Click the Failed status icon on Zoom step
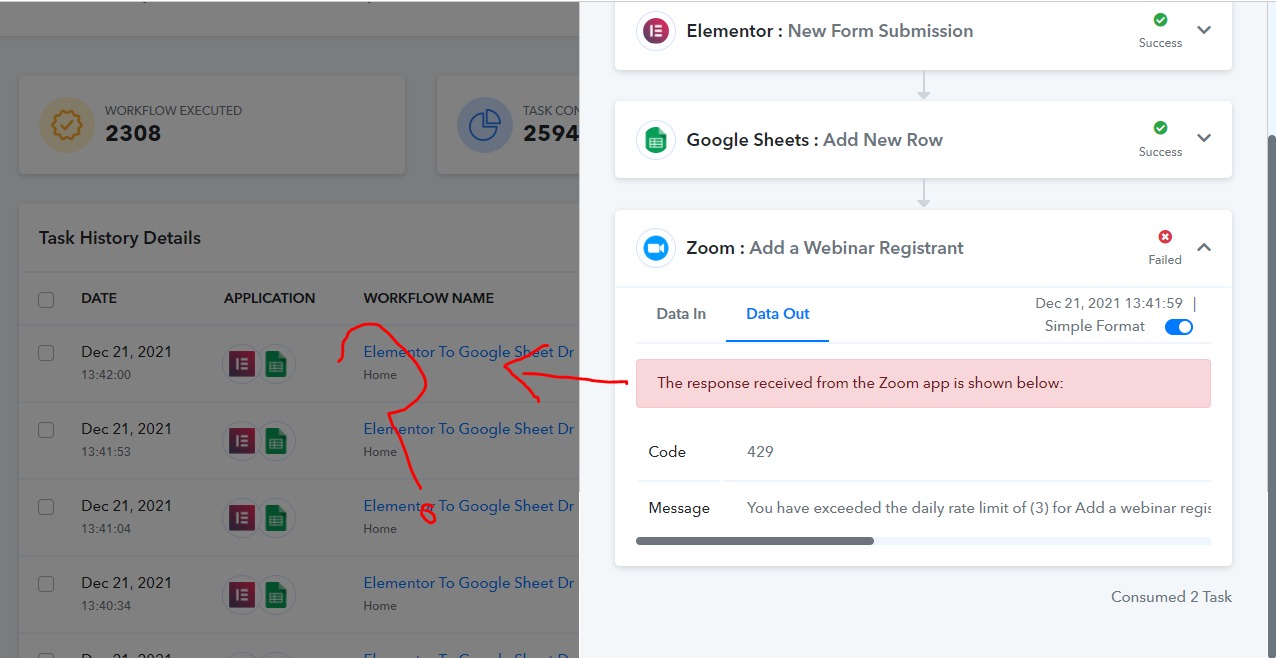Screen dimensions: 1276x658 click(x=1165, y=237)
